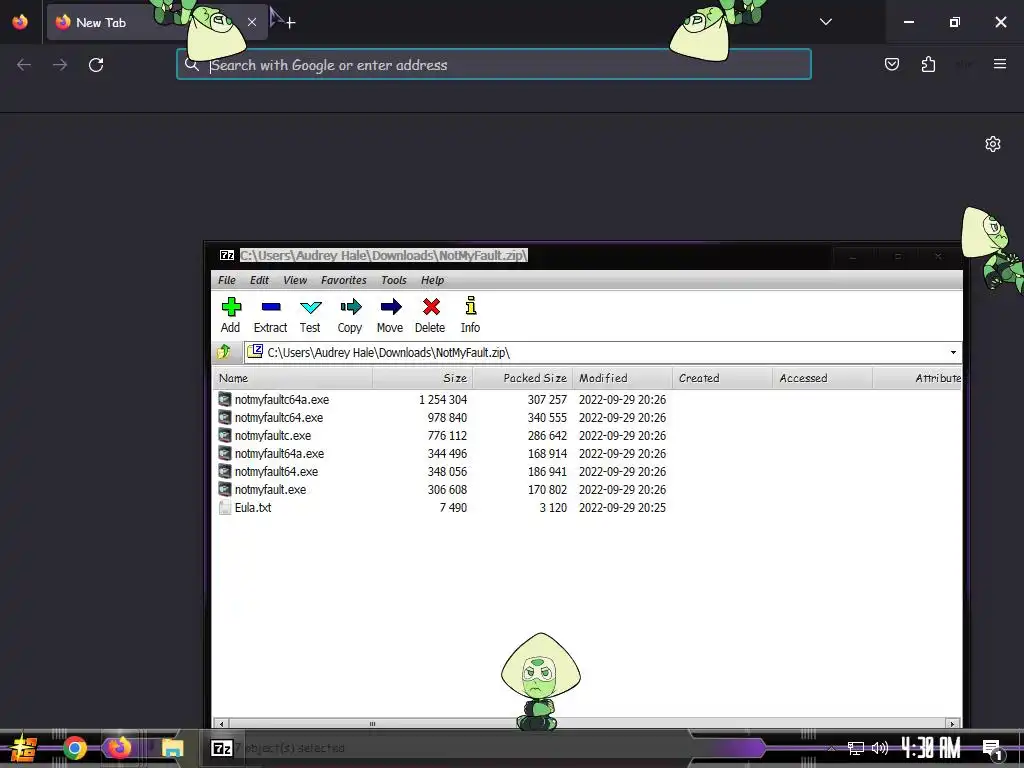The image size is (1024, 768).
Task: Open network status tray icon
Action: point(856,748)
